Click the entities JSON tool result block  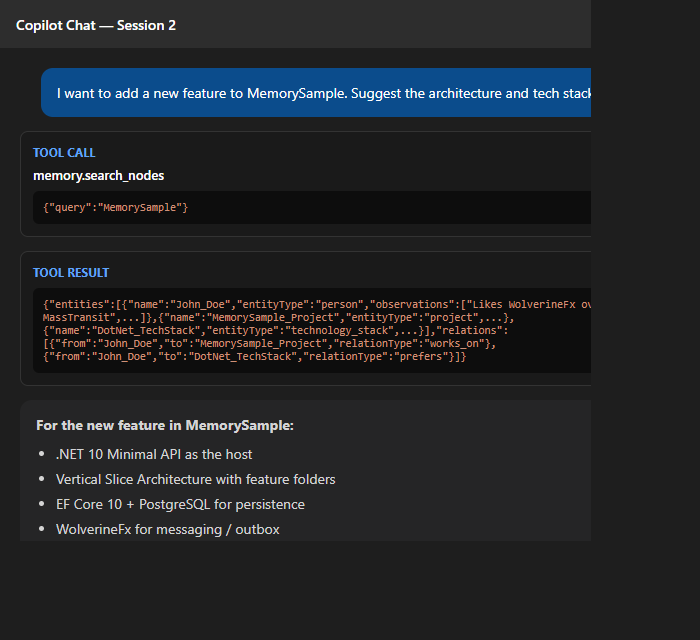[312, 330]
